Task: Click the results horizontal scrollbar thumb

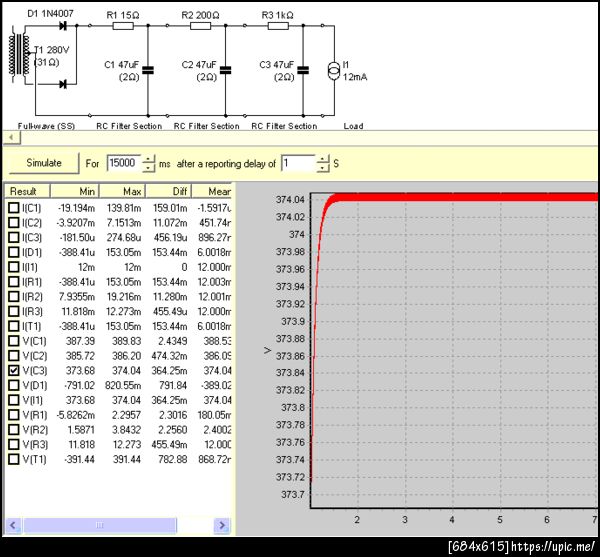Action: [100, 525]
